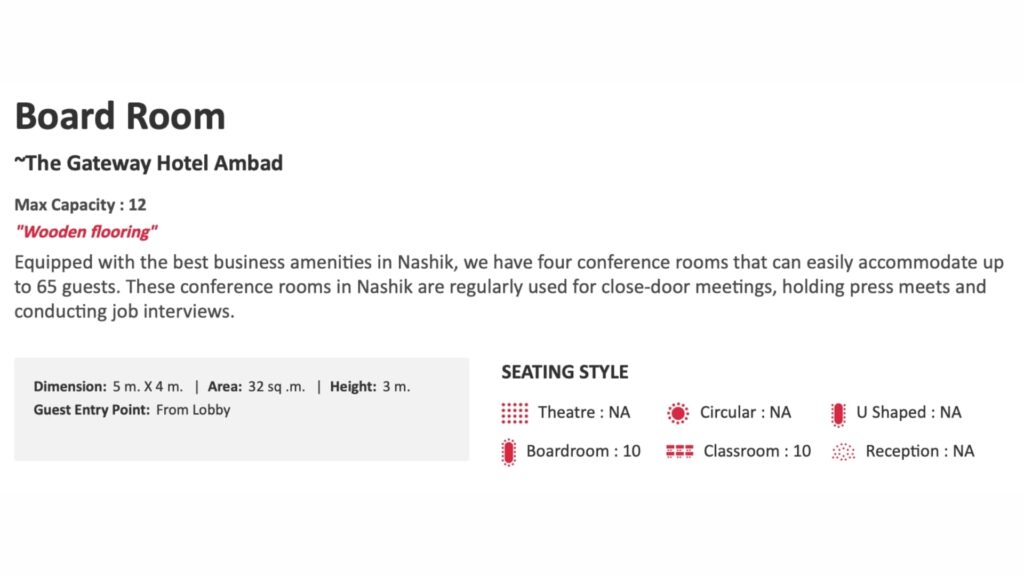
Task: Click the Classroom seating style icon
Action: click(x=679, y=452)
